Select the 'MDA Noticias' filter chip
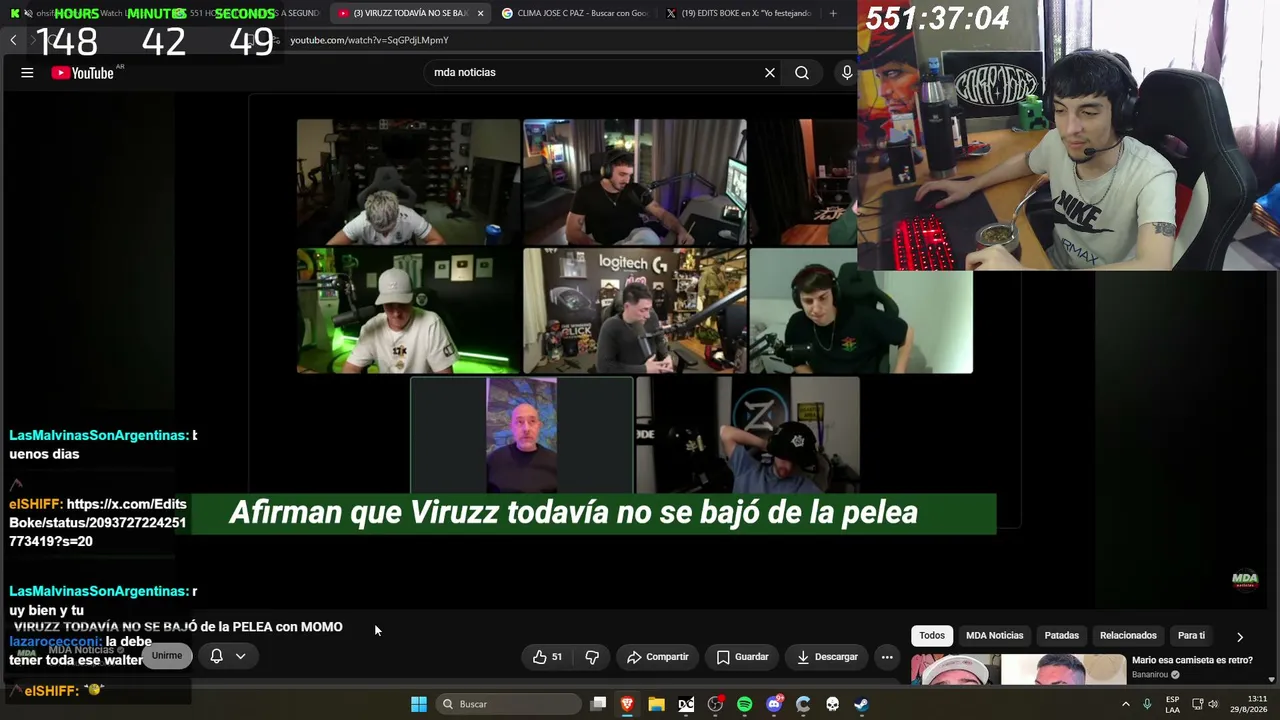This screenshot has width=1280, height=720. 994,635
